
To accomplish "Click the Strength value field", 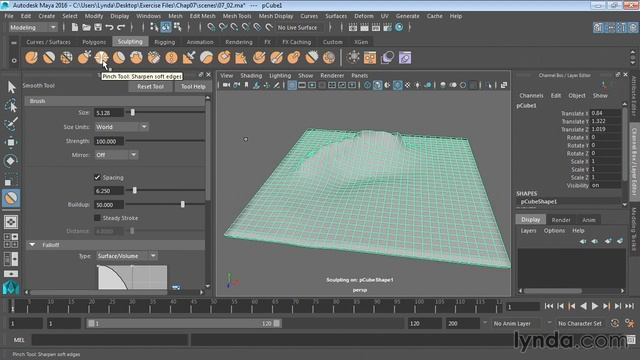I will [x=109, y=141].
